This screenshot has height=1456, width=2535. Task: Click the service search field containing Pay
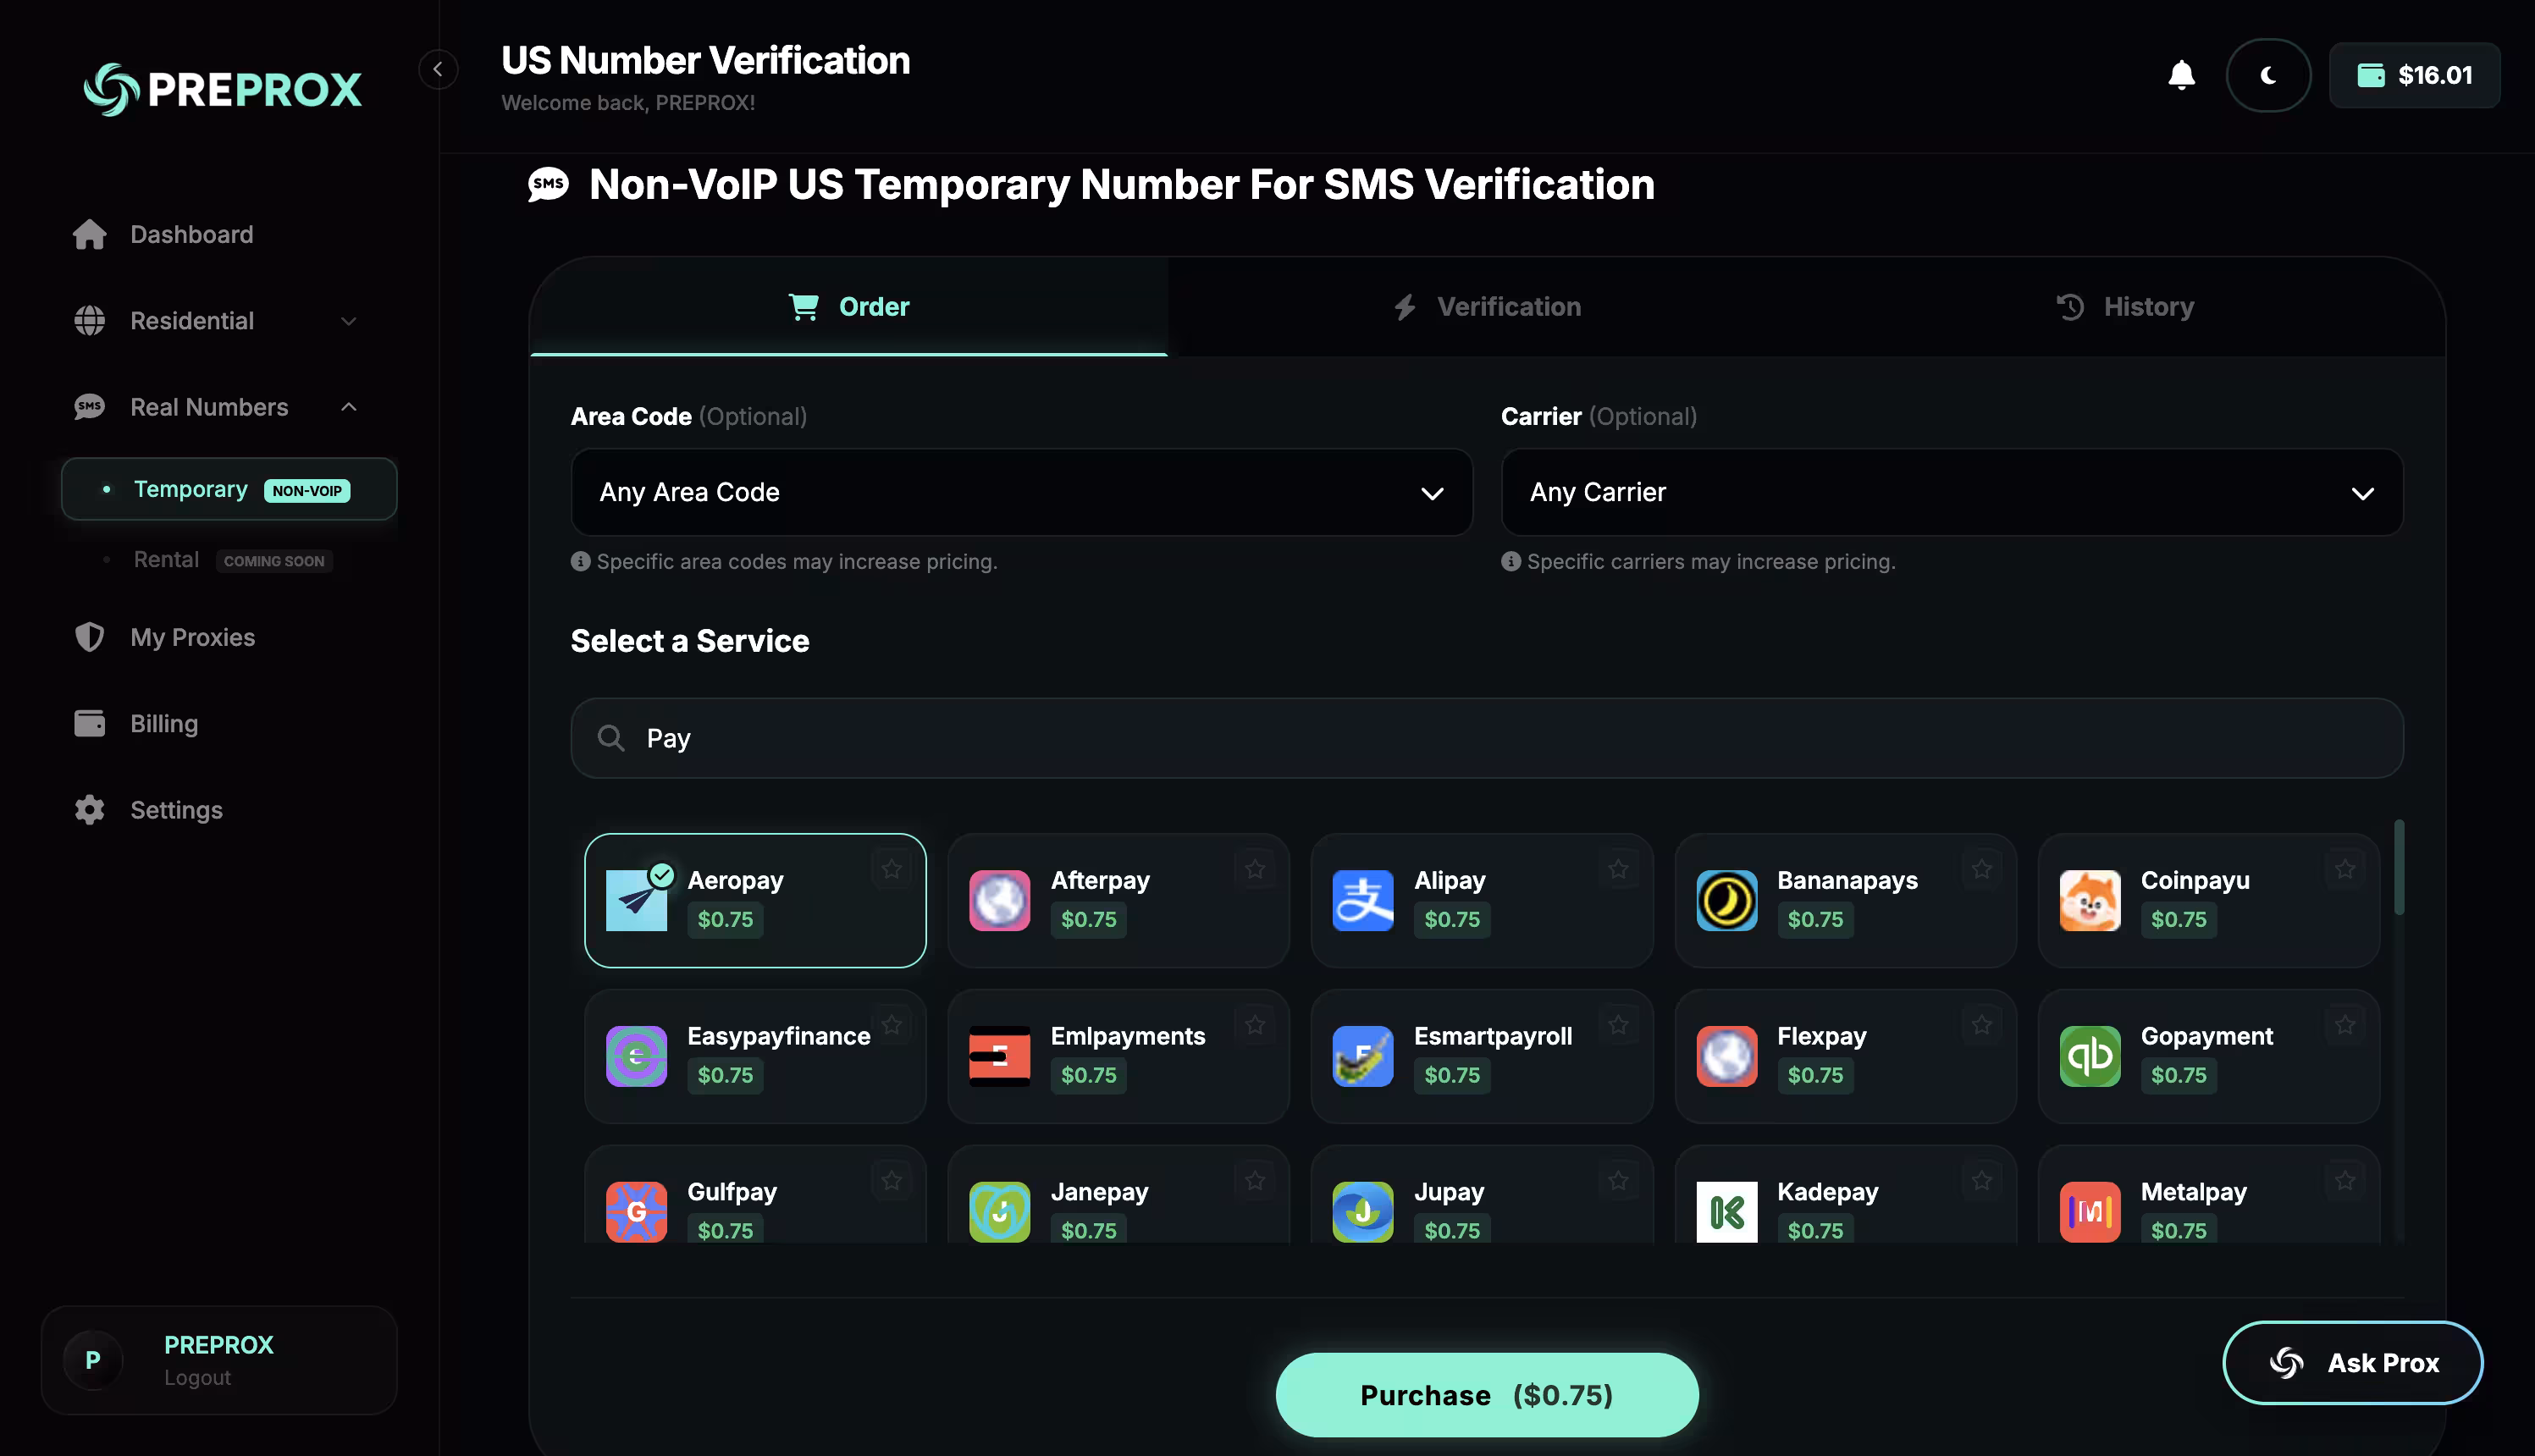[x=1487, y=738]
